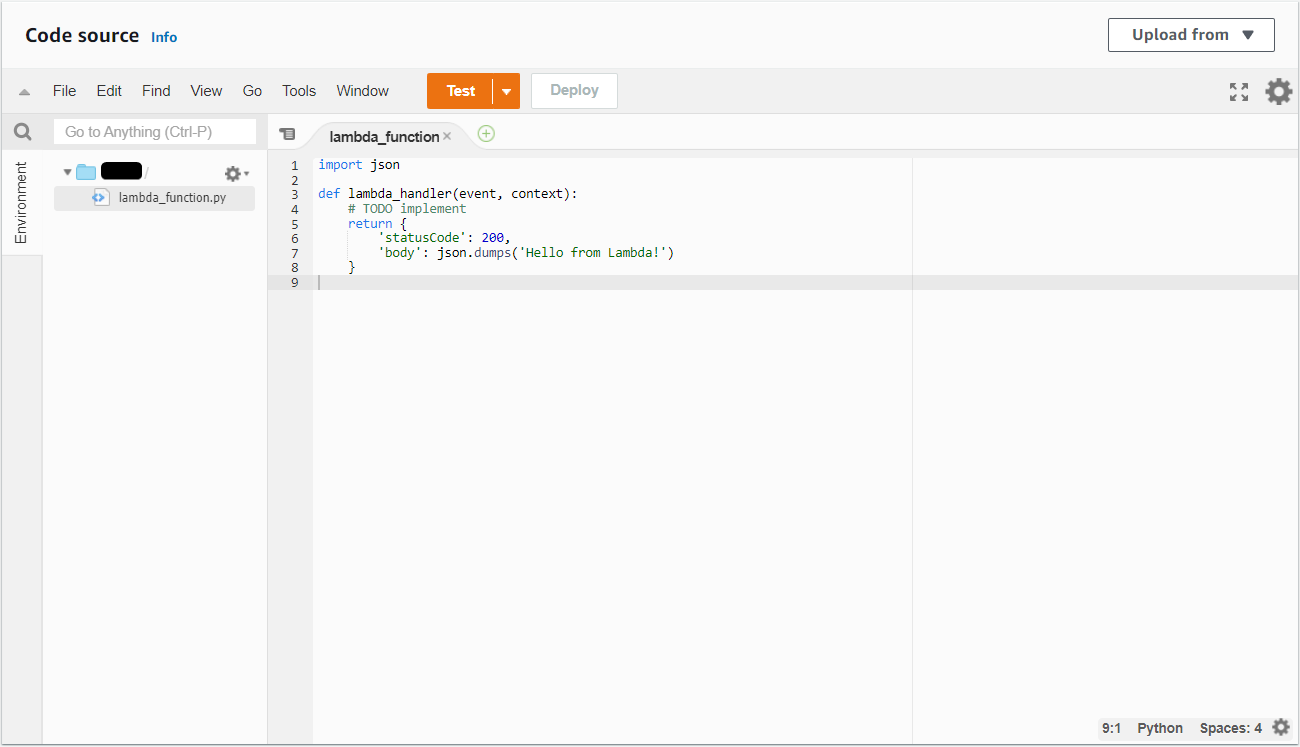1300x747 pixels.
Task: Toggle the Environment side panel tab
Action: coord(21,203)
